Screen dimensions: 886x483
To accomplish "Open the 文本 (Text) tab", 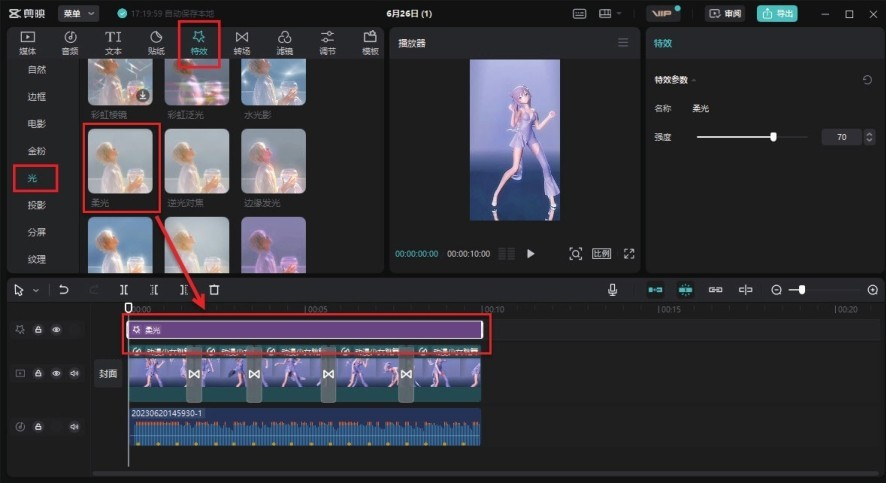I will [113, 43].
